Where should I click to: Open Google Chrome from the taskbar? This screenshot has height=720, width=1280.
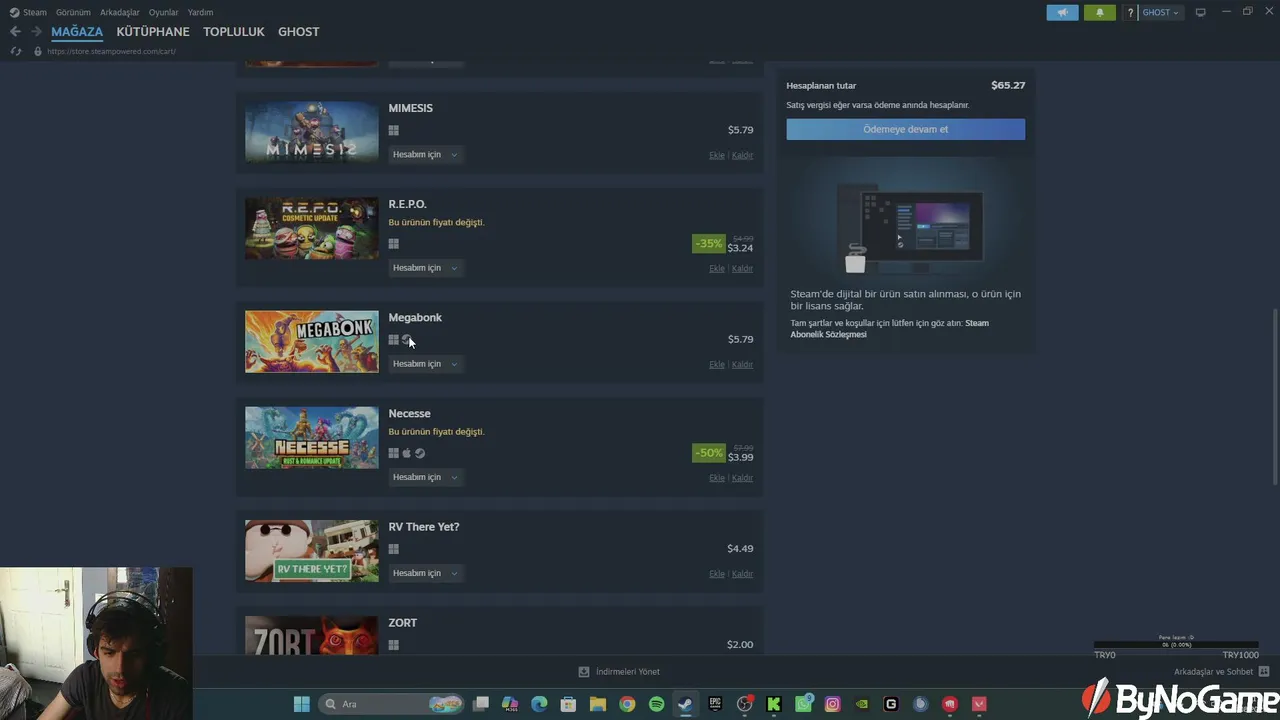[627, 704]
